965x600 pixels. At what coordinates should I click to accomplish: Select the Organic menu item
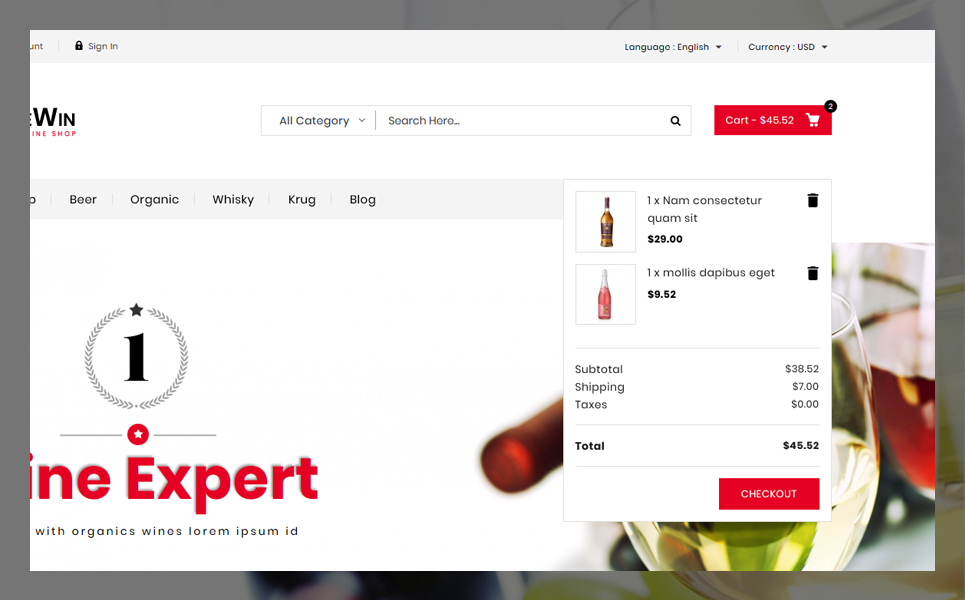pos(154,199)
